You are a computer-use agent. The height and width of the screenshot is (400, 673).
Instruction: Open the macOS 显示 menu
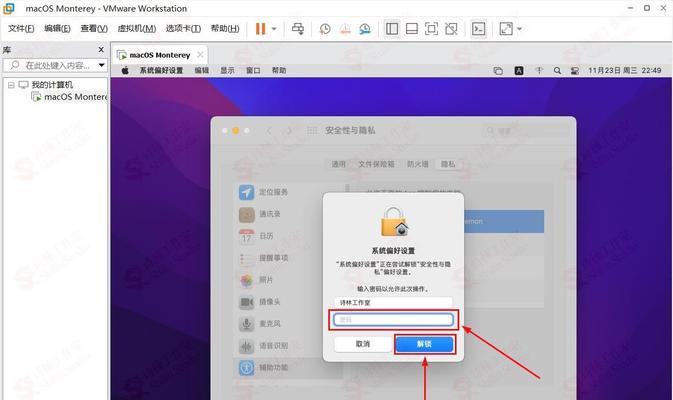(x=227, y=70)
